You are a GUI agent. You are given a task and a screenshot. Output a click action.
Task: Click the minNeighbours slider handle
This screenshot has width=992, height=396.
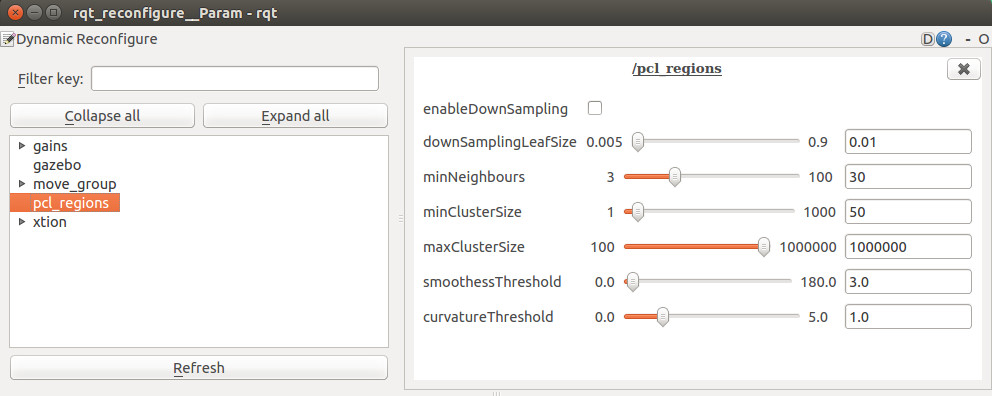[x=675, y=177]
